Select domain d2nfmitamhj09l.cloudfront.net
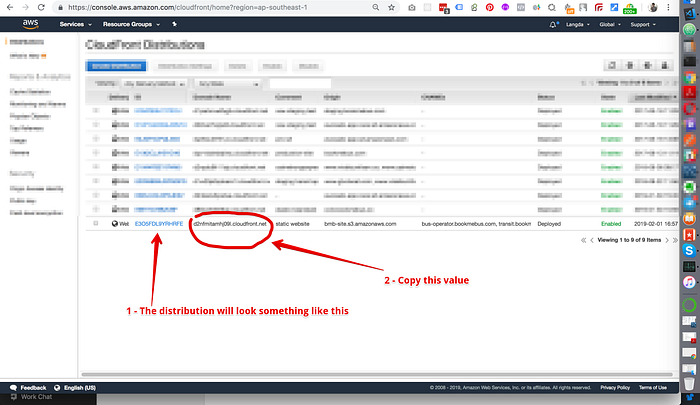The height and width of the screenshot is (405, 700). [230, 224]
